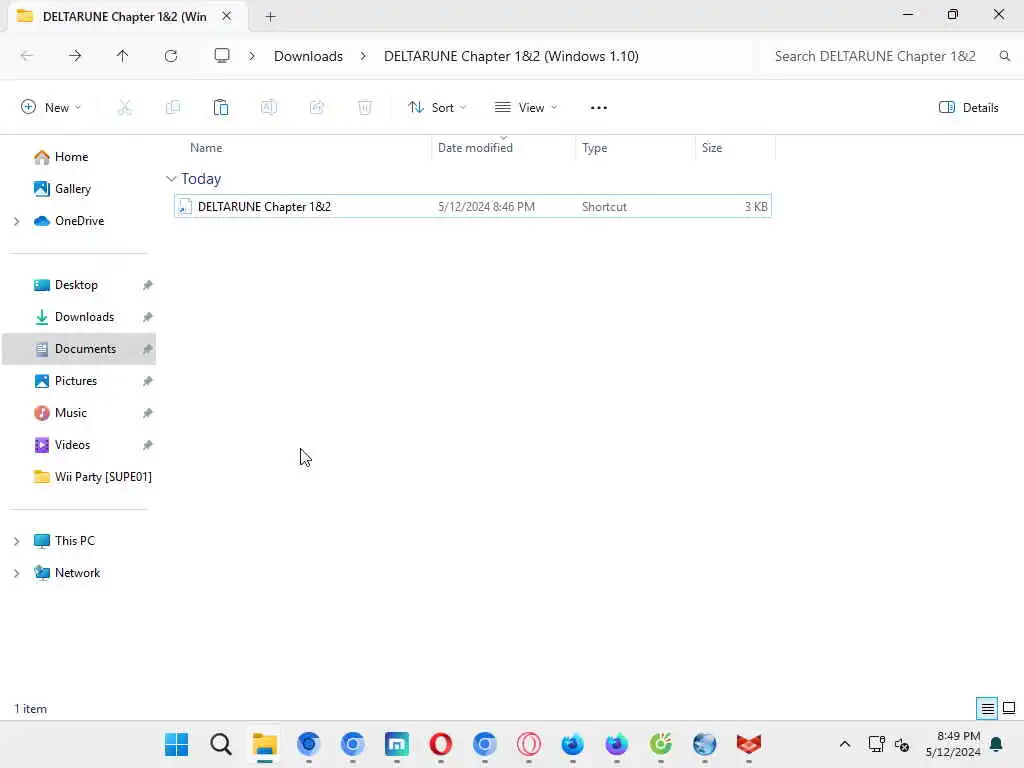Click the Share icon in toolbar
Screen dimensions: 1024x768
click(x=317, y=108)
